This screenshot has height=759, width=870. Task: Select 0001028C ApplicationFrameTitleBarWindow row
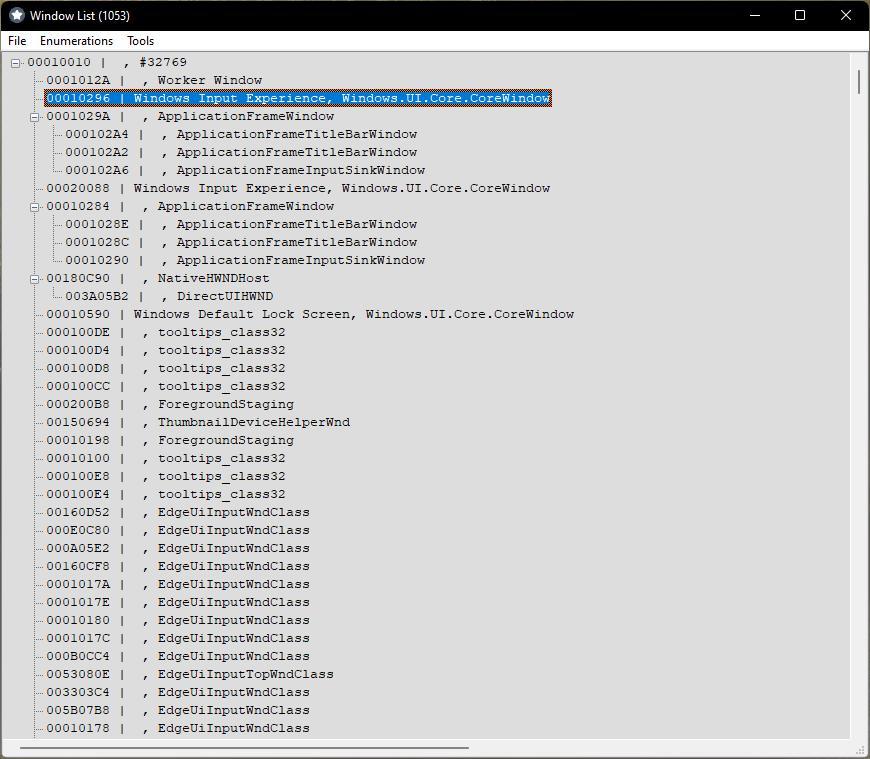(x=241, y=242)
